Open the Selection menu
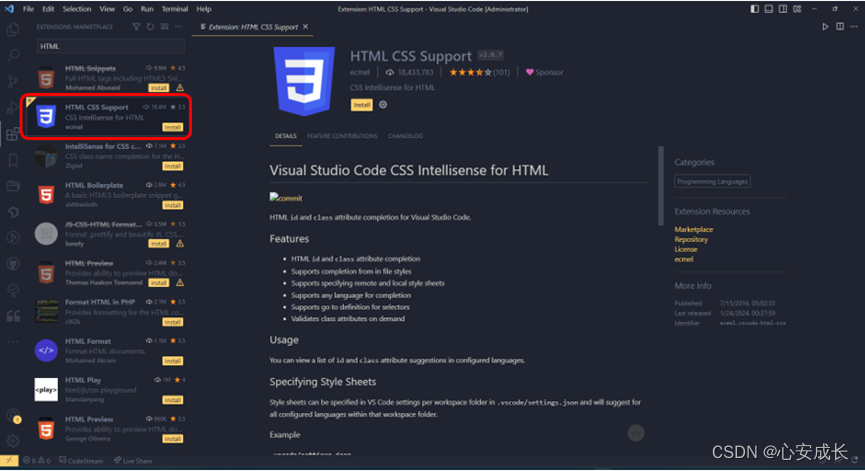This screenshot has height=471, width=865. (77, 9)
